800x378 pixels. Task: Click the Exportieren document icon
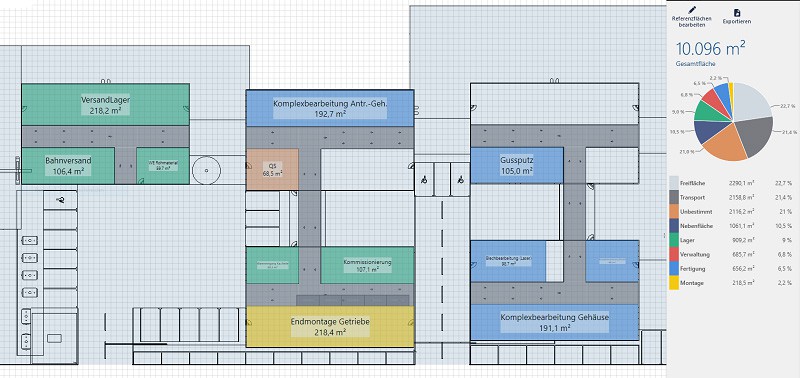737,13
